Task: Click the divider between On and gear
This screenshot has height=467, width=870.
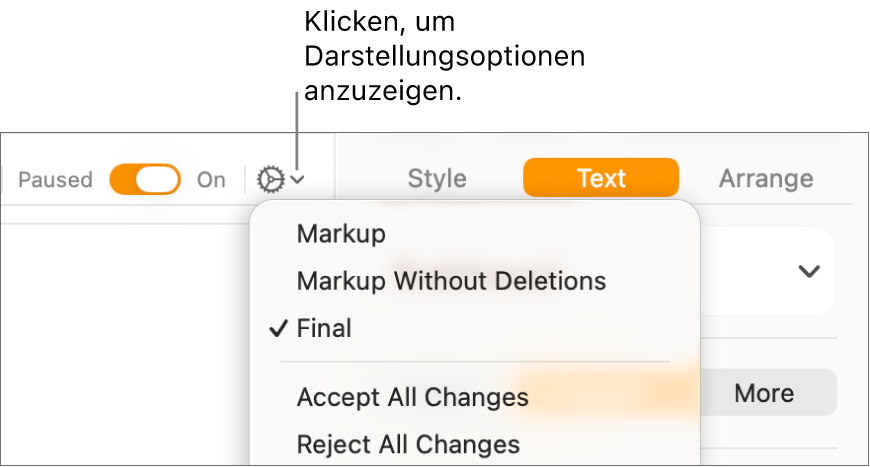Action: (244, 180)
